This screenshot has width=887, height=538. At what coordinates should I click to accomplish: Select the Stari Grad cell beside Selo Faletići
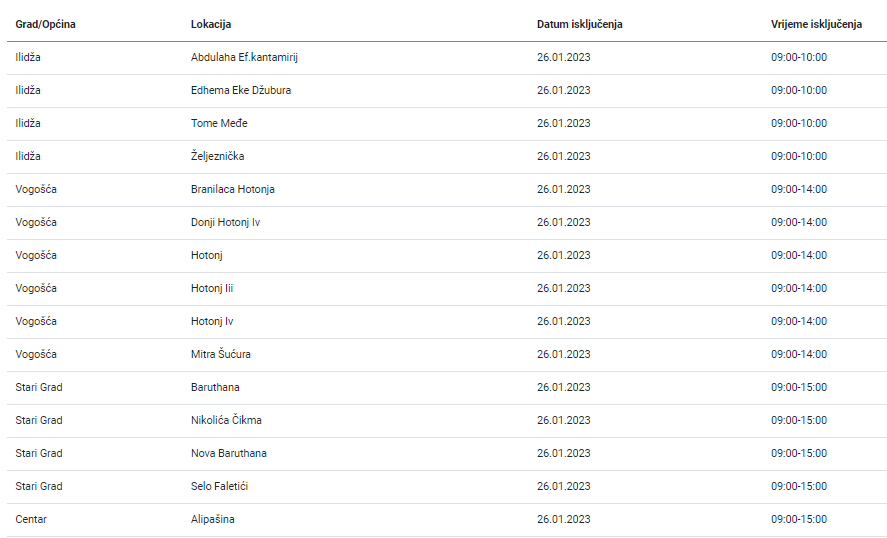point(39,486)
